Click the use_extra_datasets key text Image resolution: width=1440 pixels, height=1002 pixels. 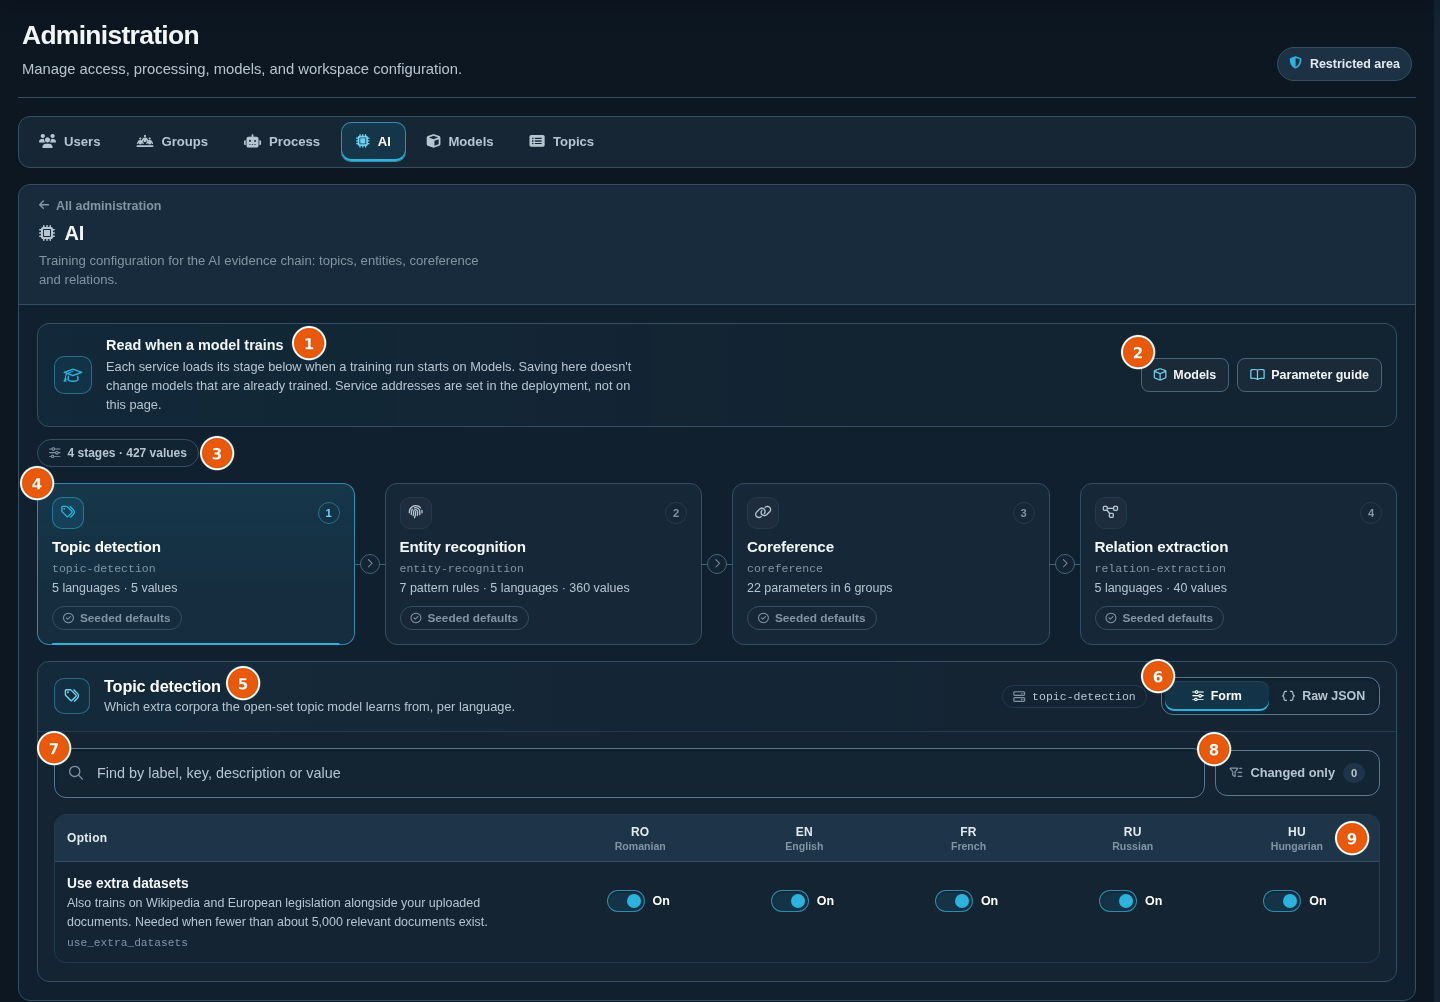tap(127, 943)
